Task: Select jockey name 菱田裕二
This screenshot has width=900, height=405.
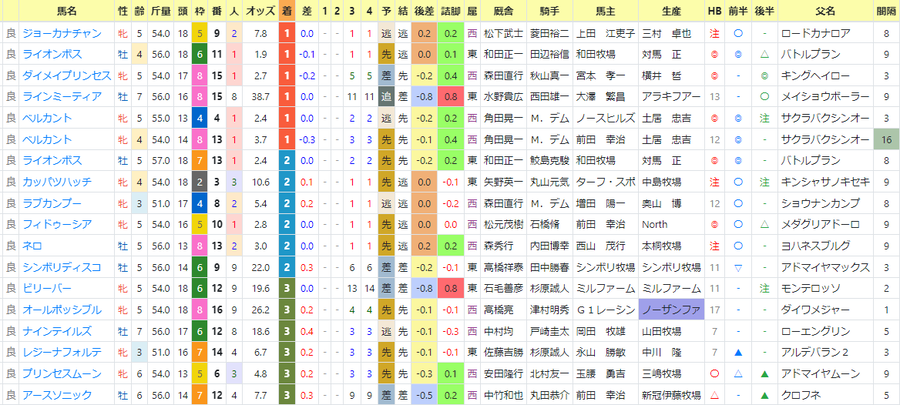Action: pyautogui.click(x=549, y=33)
